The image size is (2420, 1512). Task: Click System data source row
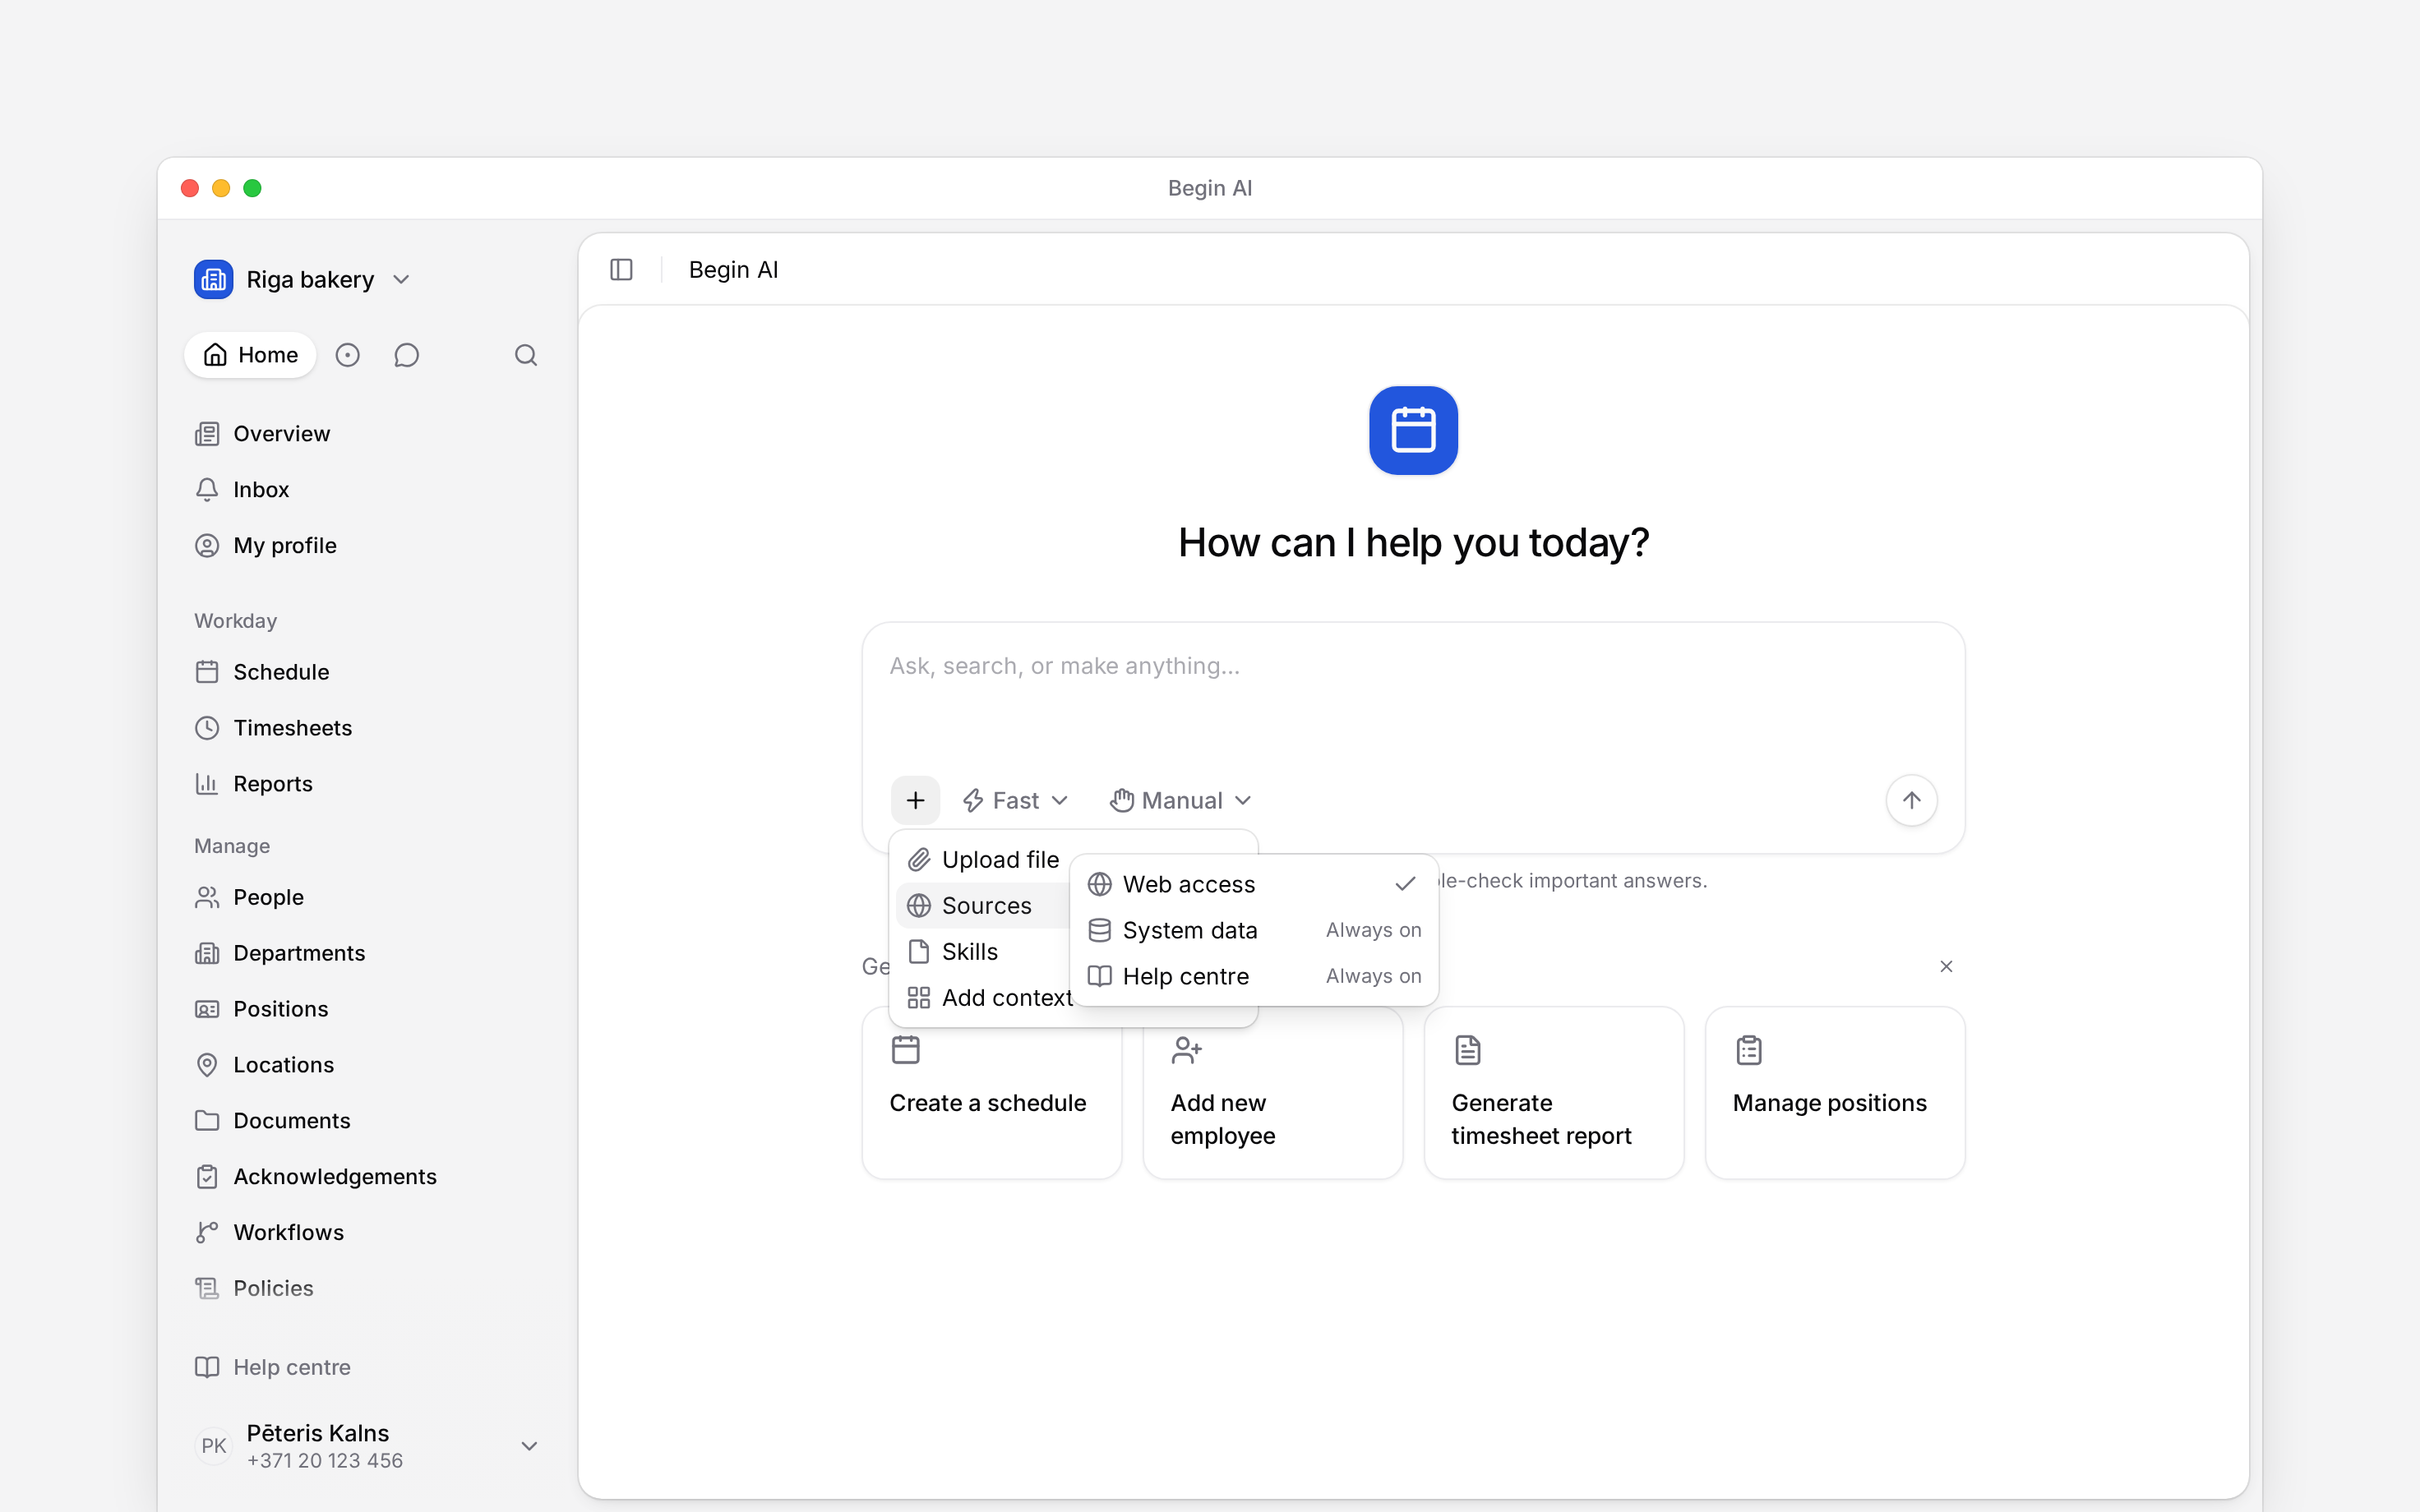click(x=1254, y=930)
